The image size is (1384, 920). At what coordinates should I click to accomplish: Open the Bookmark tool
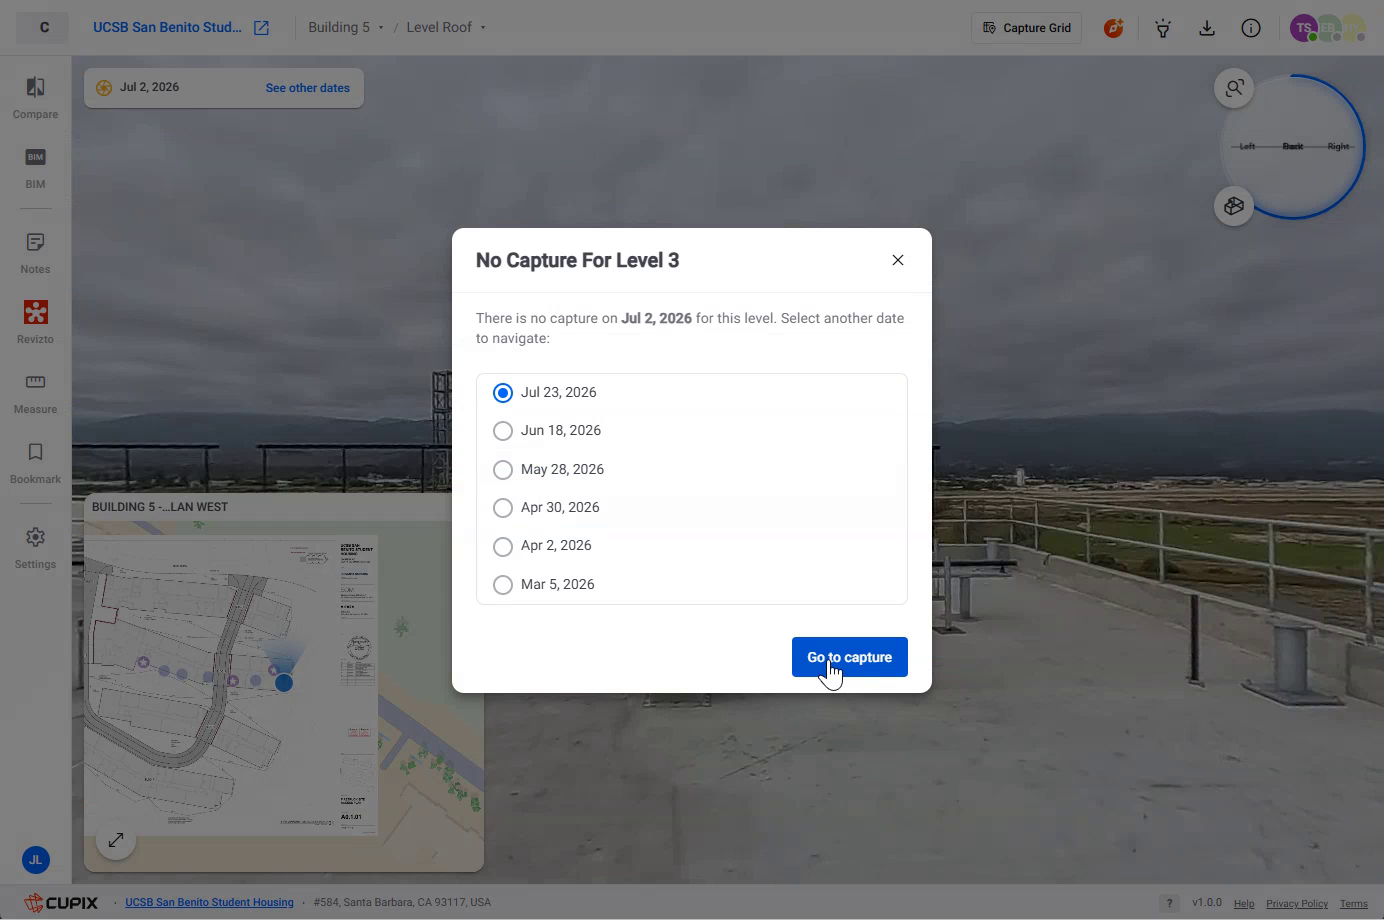pyautogui.click(x=35, y=463)
